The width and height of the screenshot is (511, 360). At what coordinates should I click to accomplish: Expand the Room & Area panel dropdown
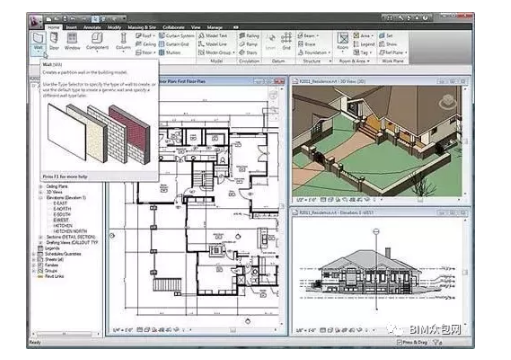pos(368,61)
